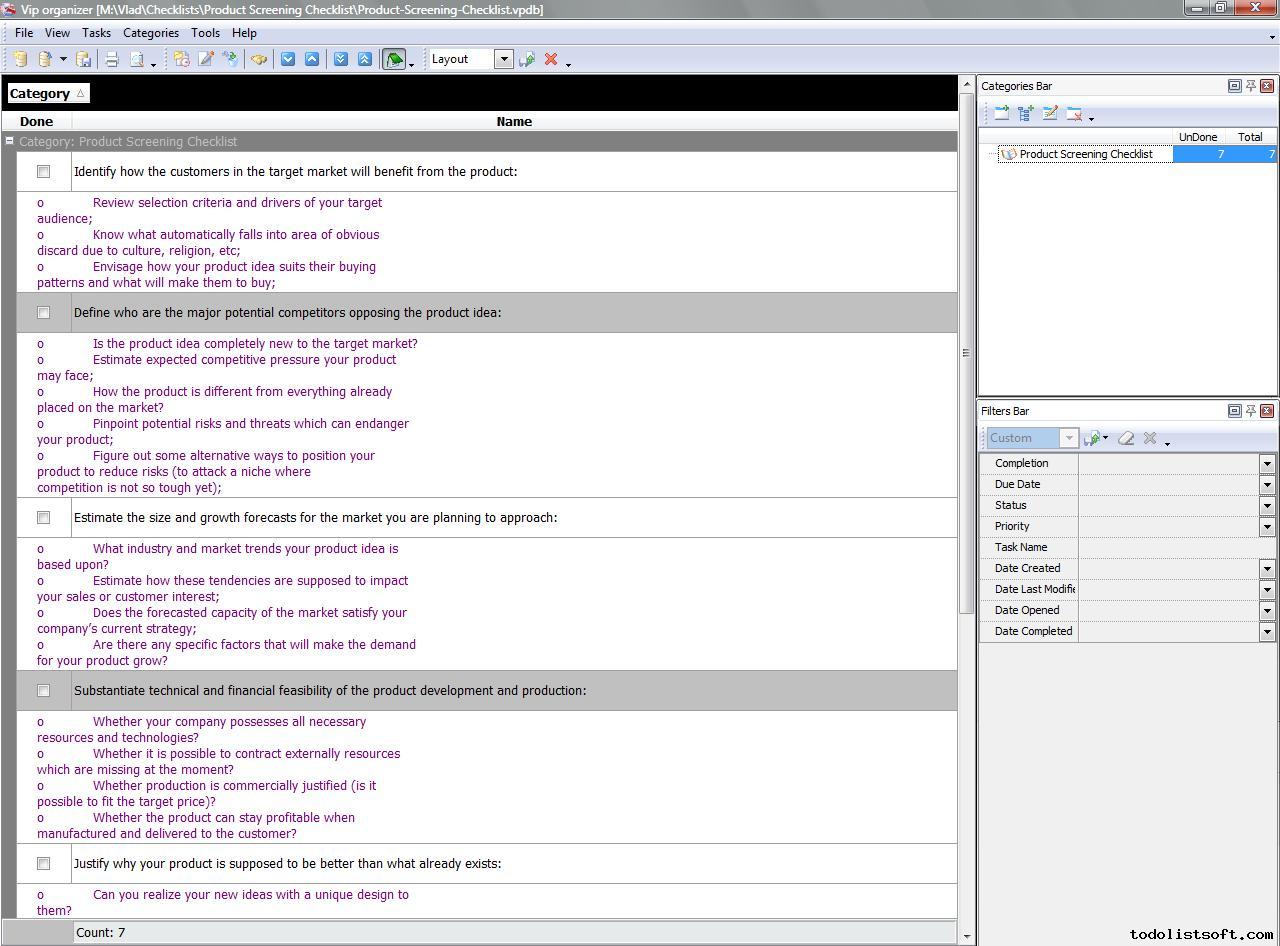The width and height of the screenshot is (1280, 946).
Task: Add subcategory using Categories Bar tree icon
Action: (1025, 114)
